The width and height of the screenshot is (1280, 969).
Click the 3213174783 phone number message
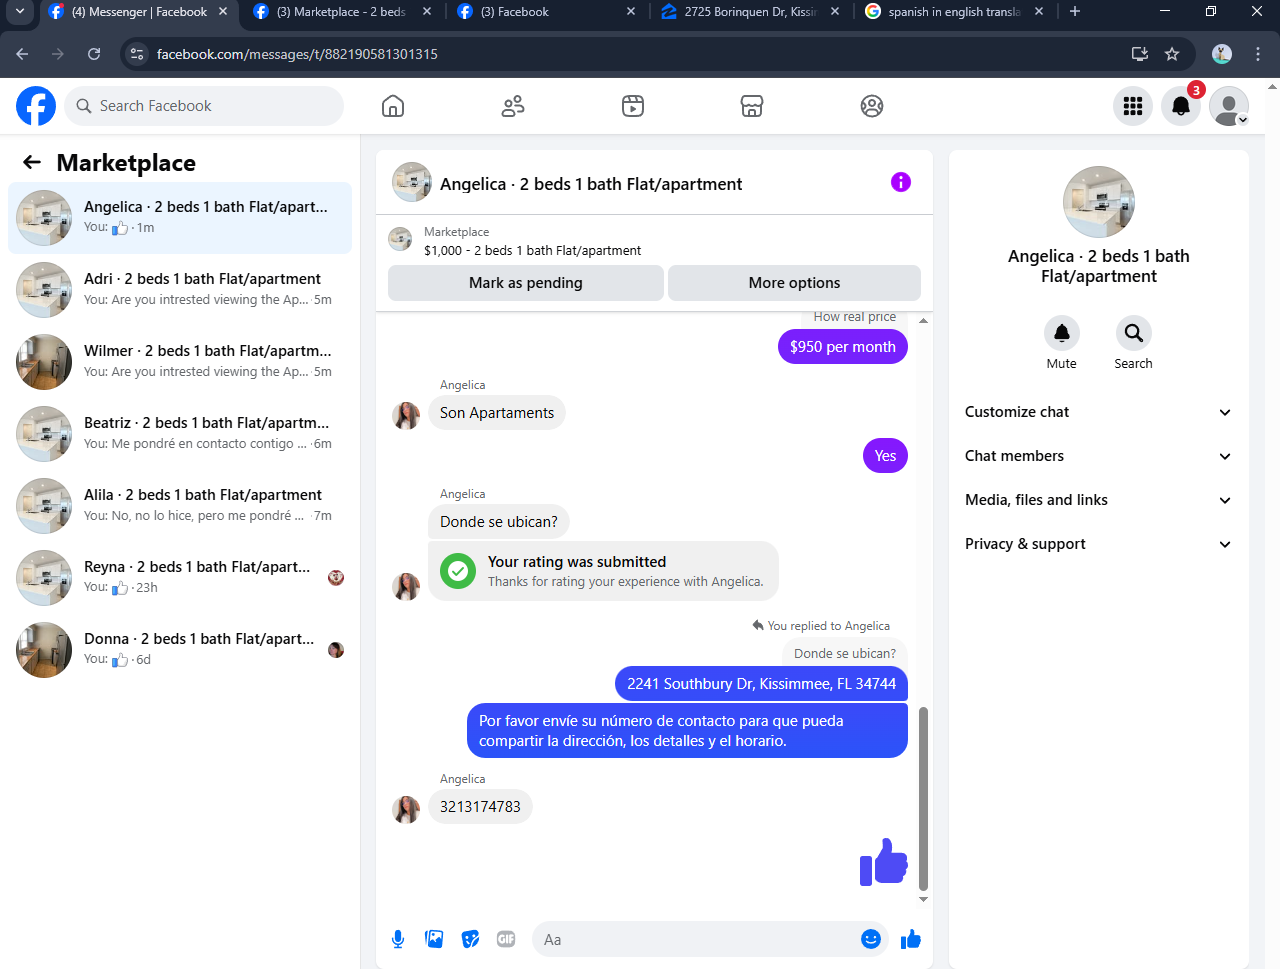point(480,807)
